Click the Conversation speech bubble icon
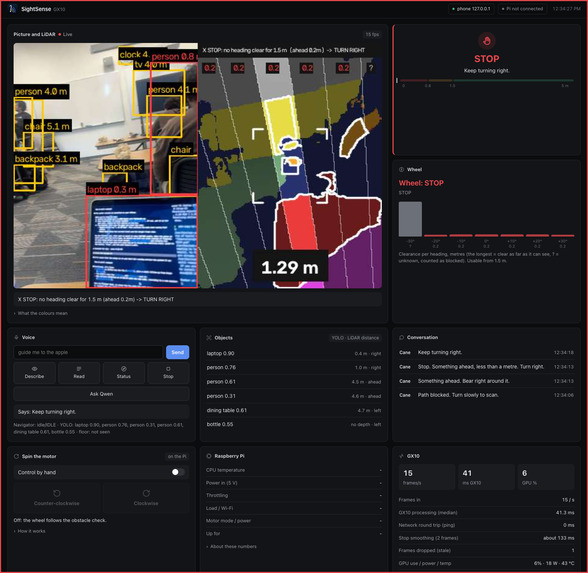The width and height of the screenshot is (588, 573). click(402, 338)
